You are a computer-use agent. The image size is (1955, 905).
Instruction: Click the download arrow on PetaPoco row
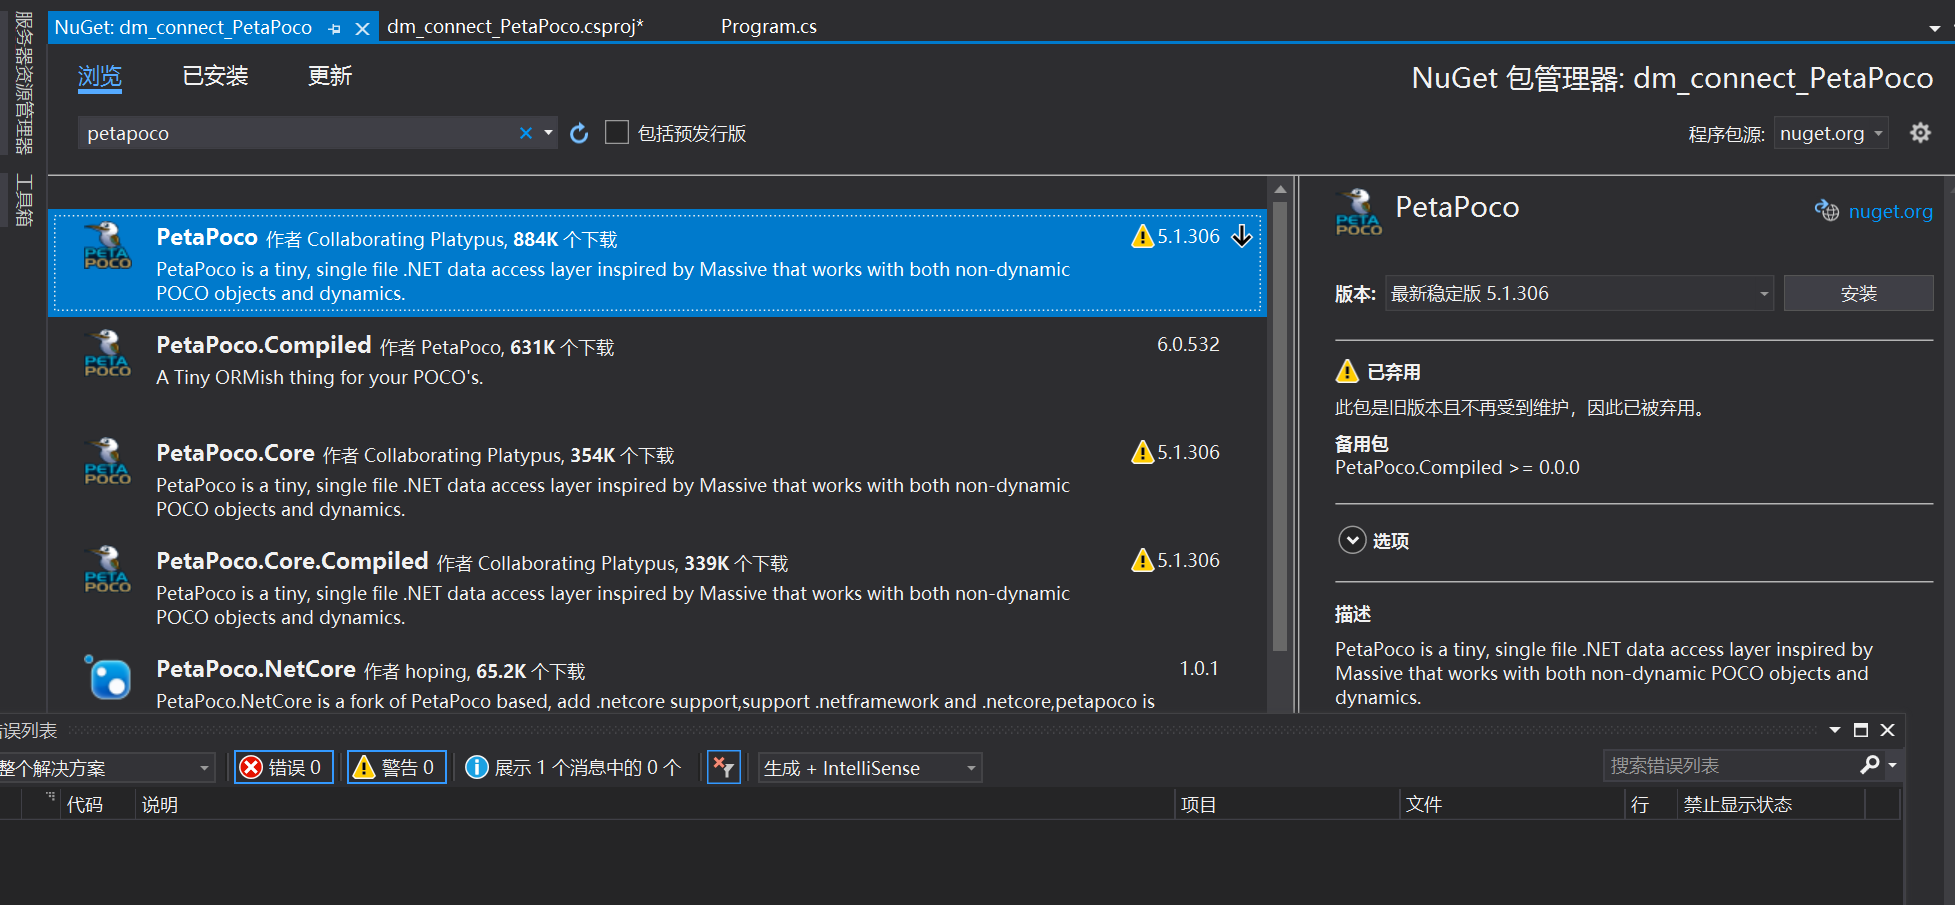[x=1242, y=236]
